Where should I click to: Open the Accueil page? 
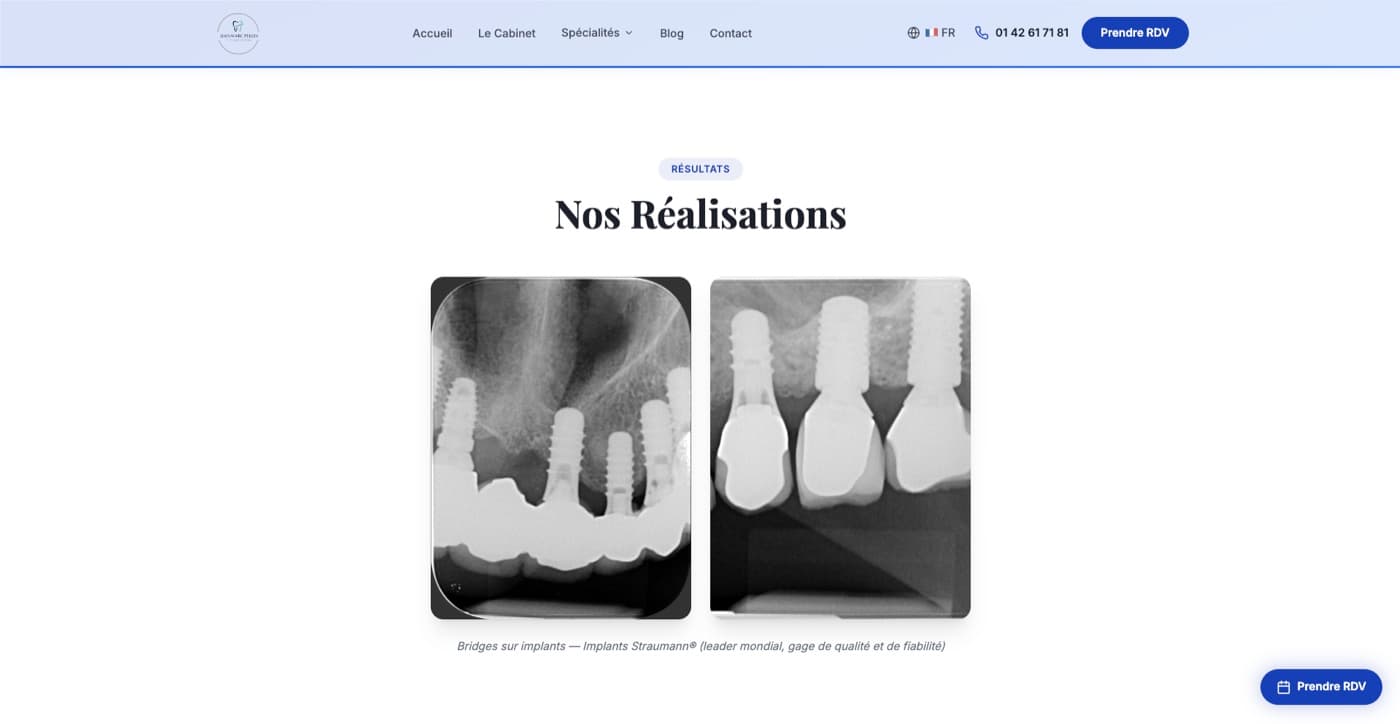click(432, 33)
